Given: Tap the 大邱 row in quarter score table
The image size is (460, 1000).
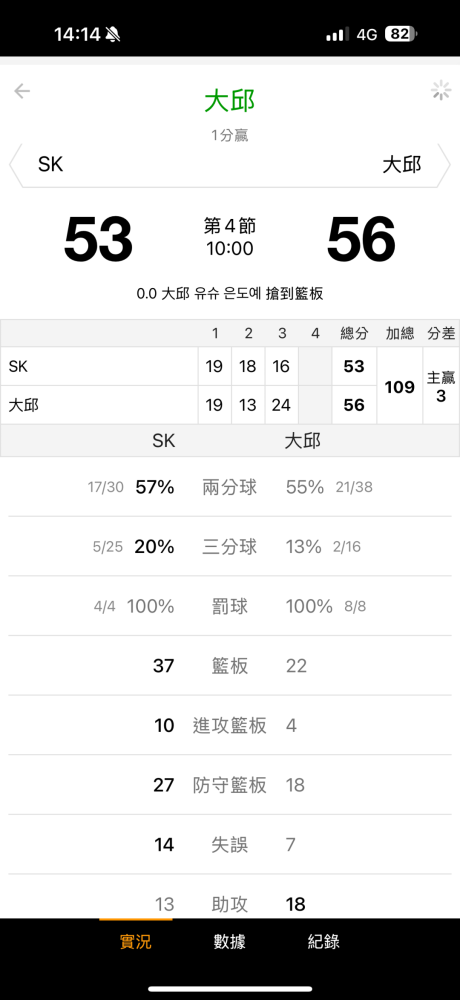Looking at the screenshot, I should tap(188, 405).
